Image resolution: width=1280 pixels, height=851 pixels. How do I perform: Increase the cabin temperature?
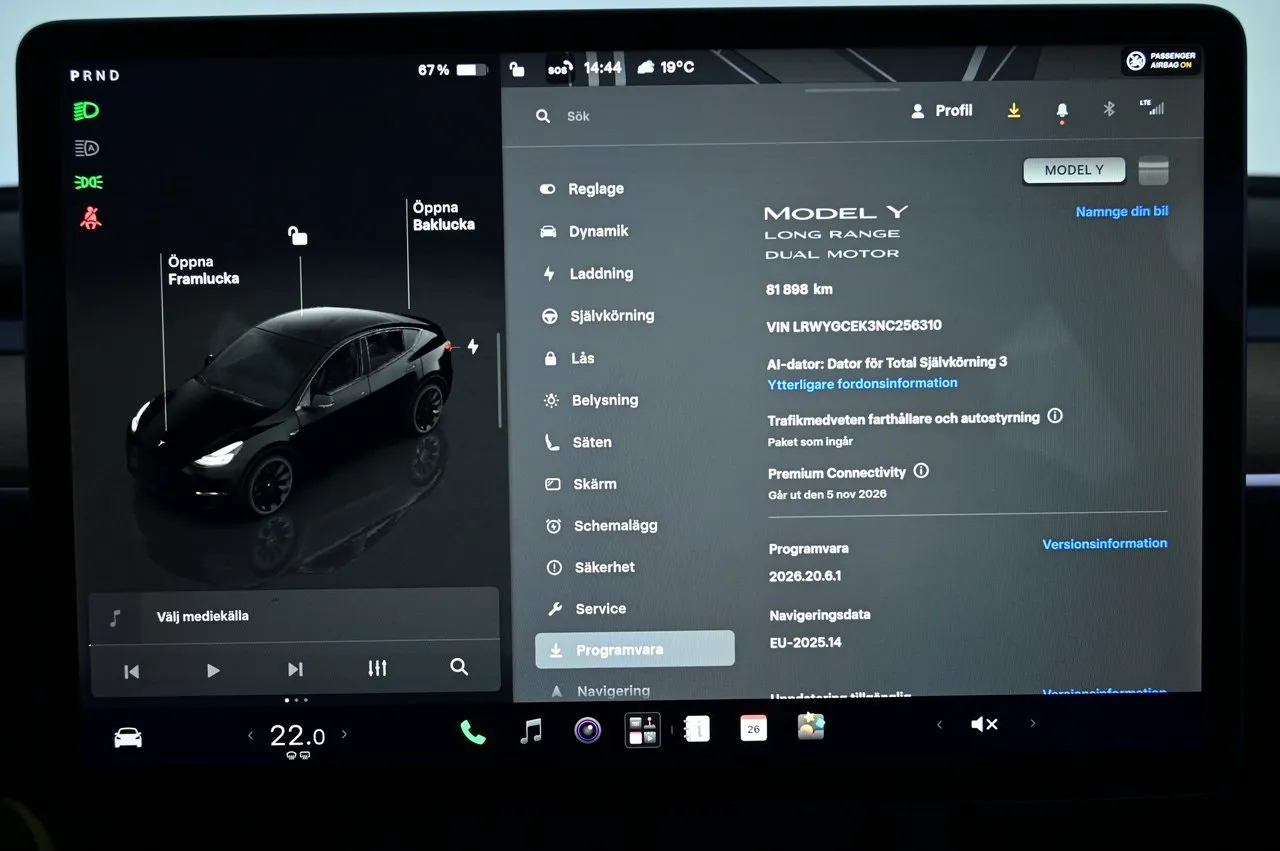click(345, 734)
